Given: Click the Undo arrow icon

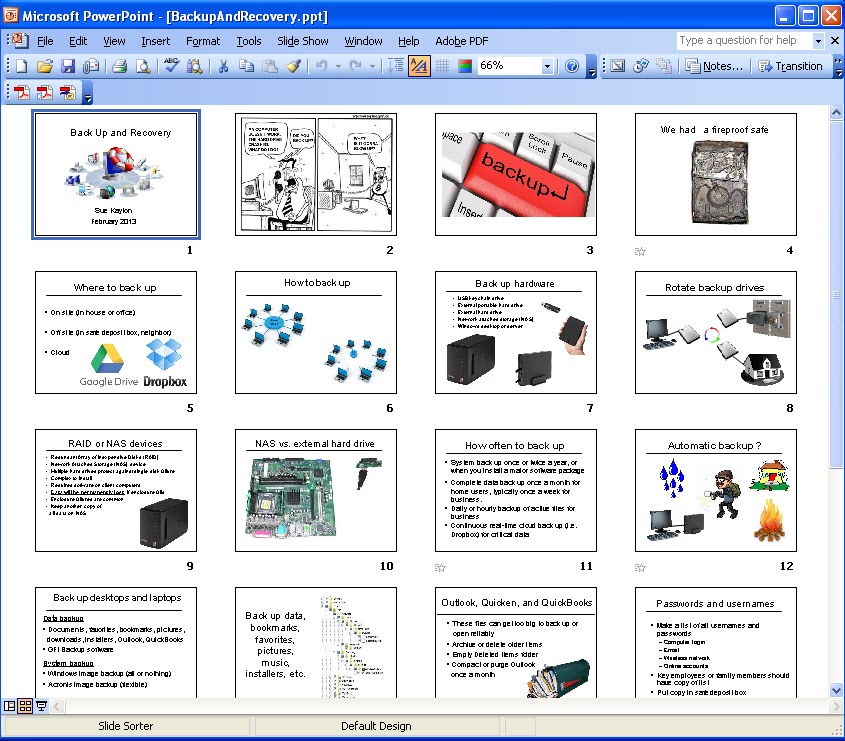Looking at the screenshot, I should [322, 66].
